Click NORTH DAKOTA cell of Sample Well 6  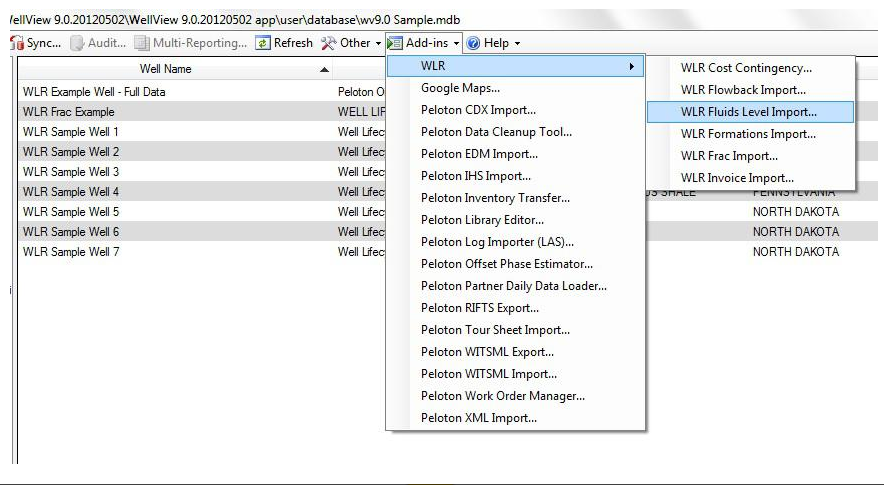pyautogui.click(x=796, y=232)
